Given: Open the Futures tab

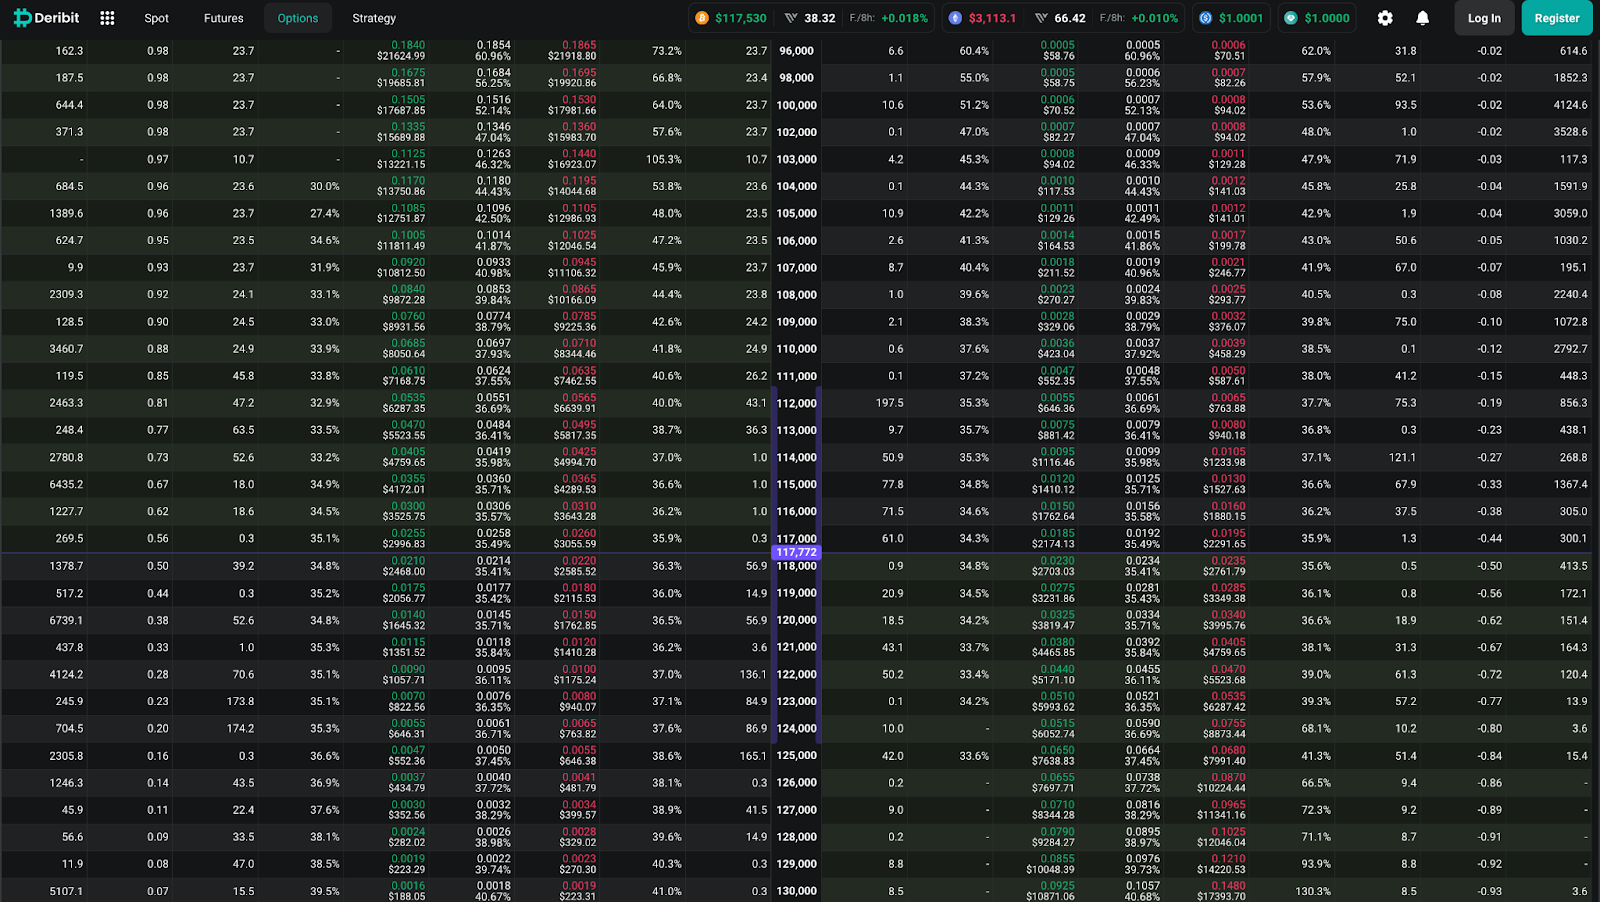Looking at the screenshot, I should (x=223, y=18).
